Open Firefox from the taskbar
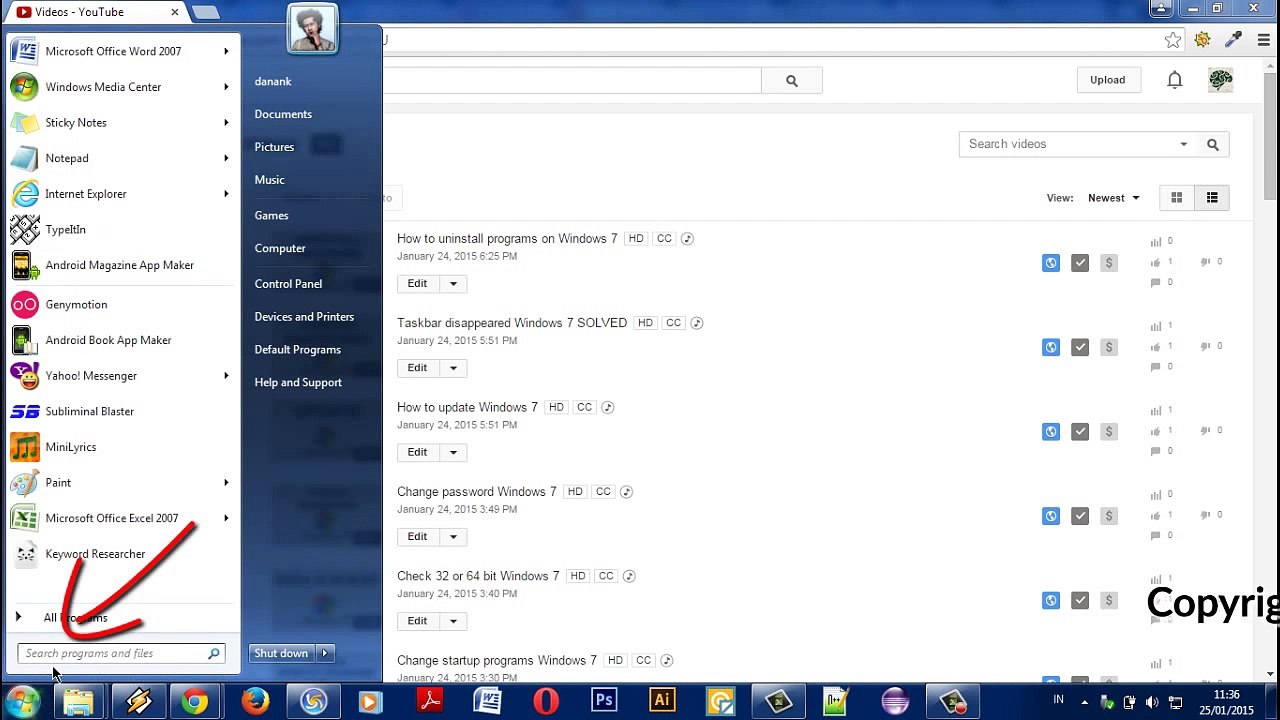This screenshot has height=720, width=1280. click(x=255, y=701)
